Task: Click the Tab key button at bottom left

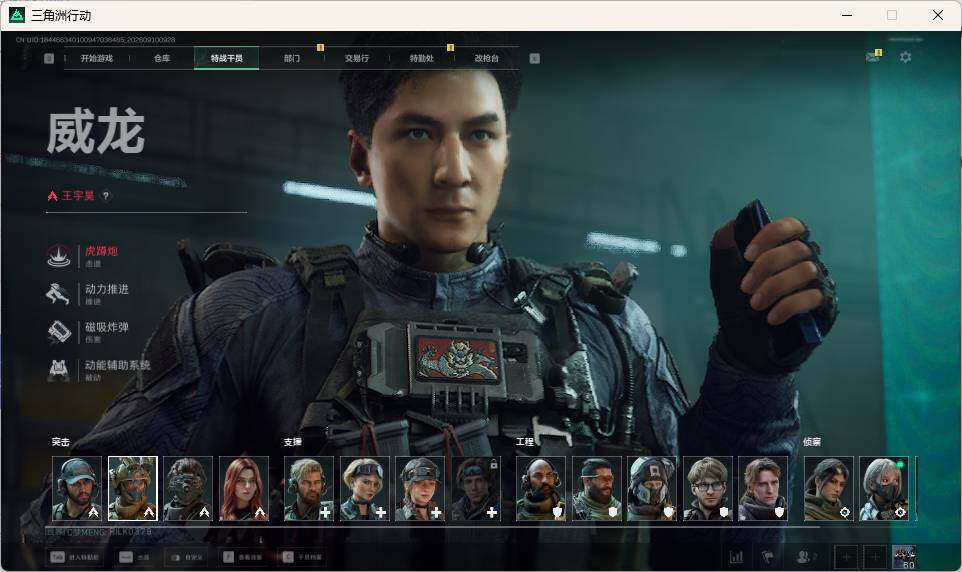Action: click(75, 557)
